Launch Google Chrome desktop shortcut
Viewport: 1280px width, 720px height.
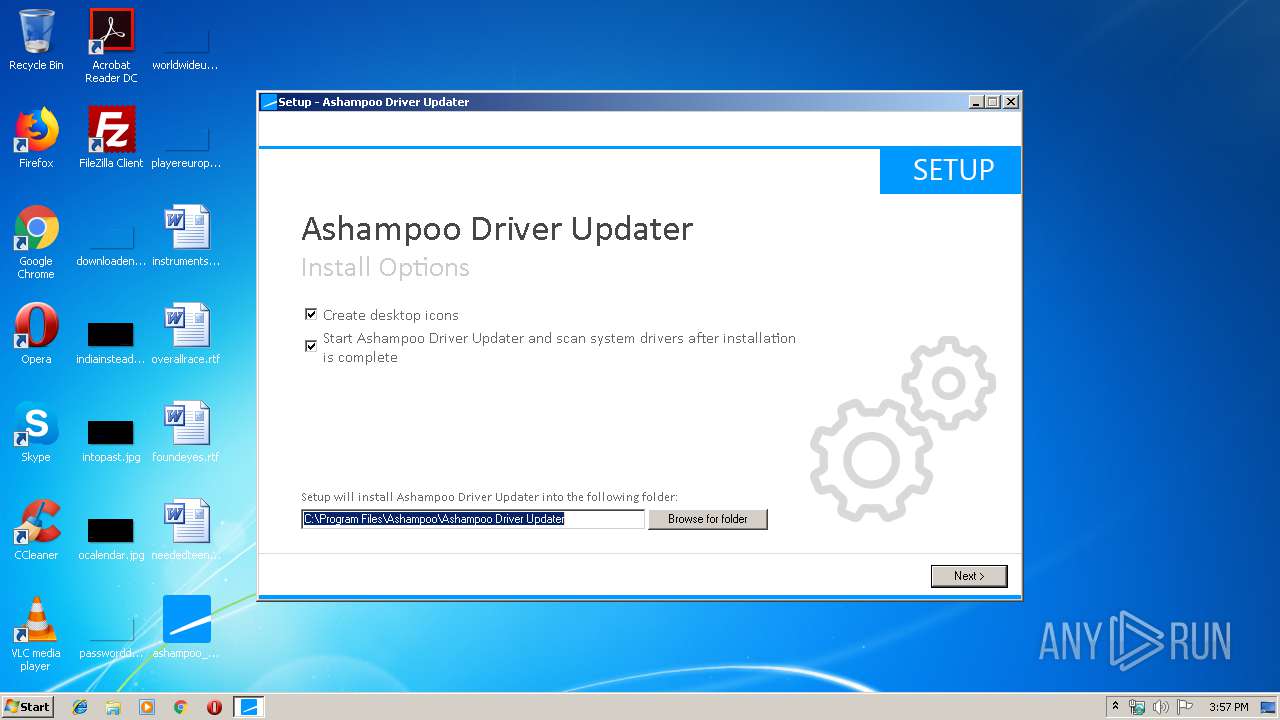click(x=36, y=242)
